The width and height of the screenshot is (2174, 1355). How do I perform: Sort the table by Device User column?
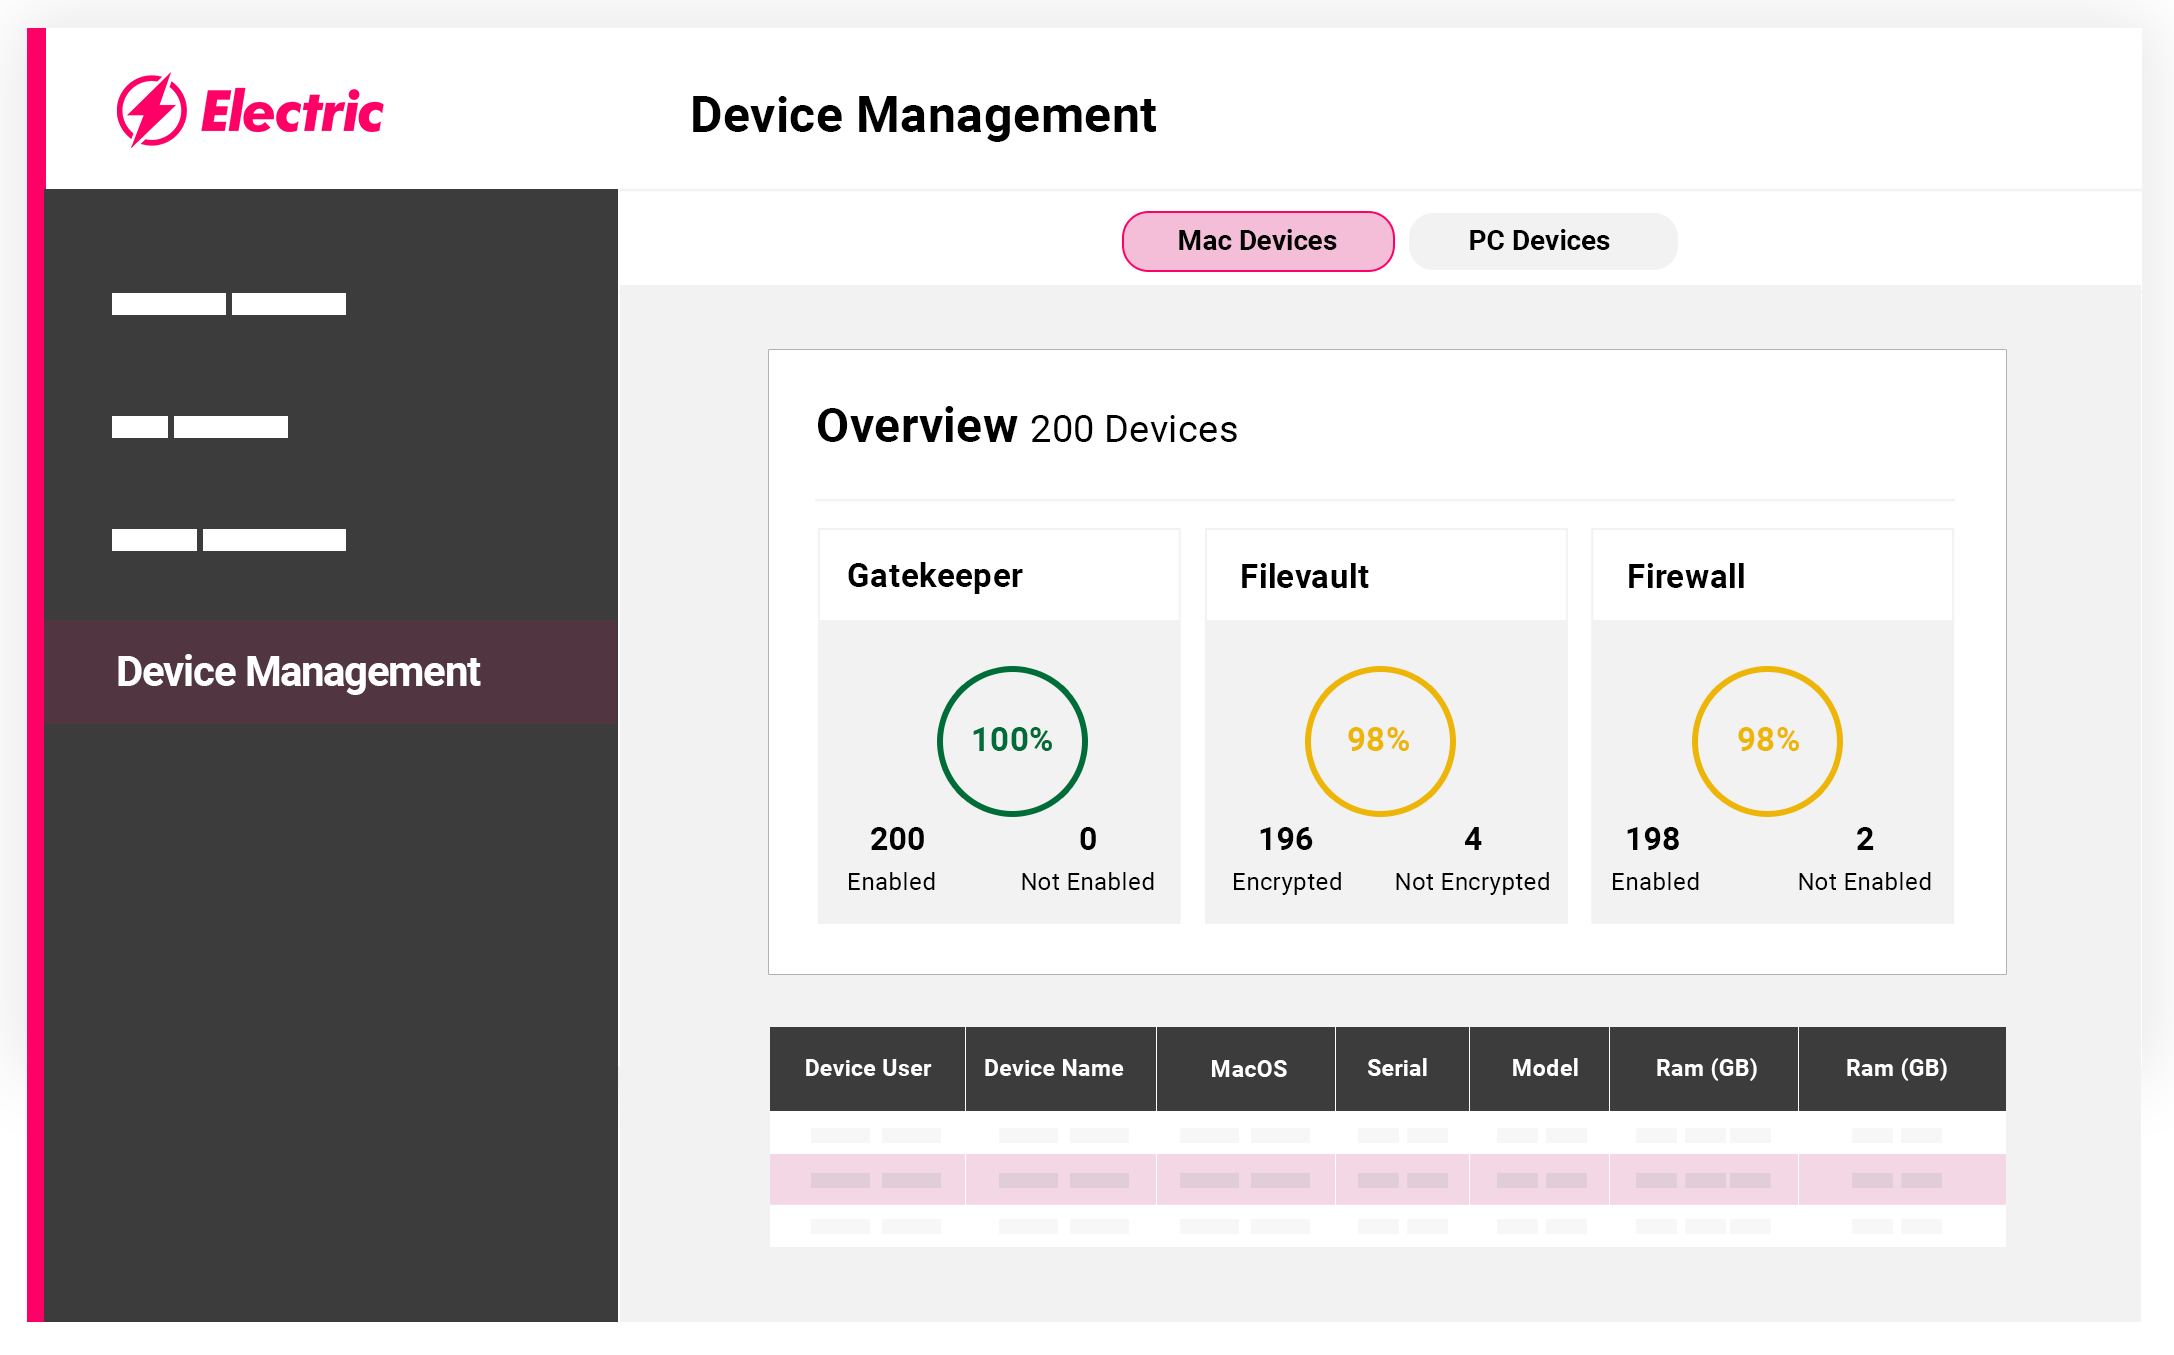tap(867, 1068)
